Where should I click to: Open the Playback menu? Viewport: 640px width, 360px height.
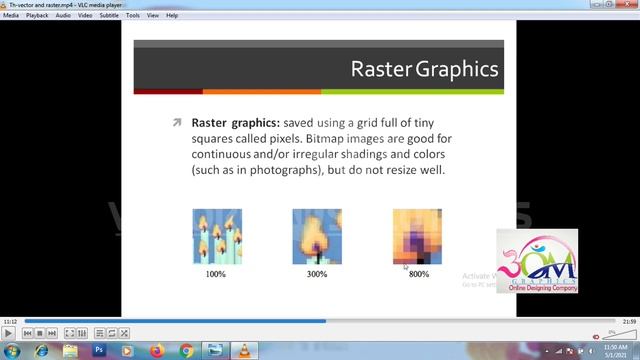[x=37, y=16]
